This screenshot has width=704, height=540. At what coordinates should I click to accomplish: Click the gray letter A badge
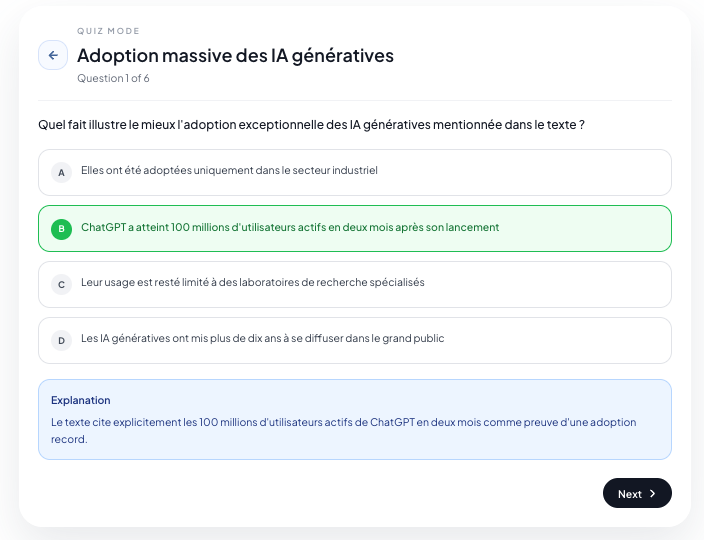[x=62, y=172]
